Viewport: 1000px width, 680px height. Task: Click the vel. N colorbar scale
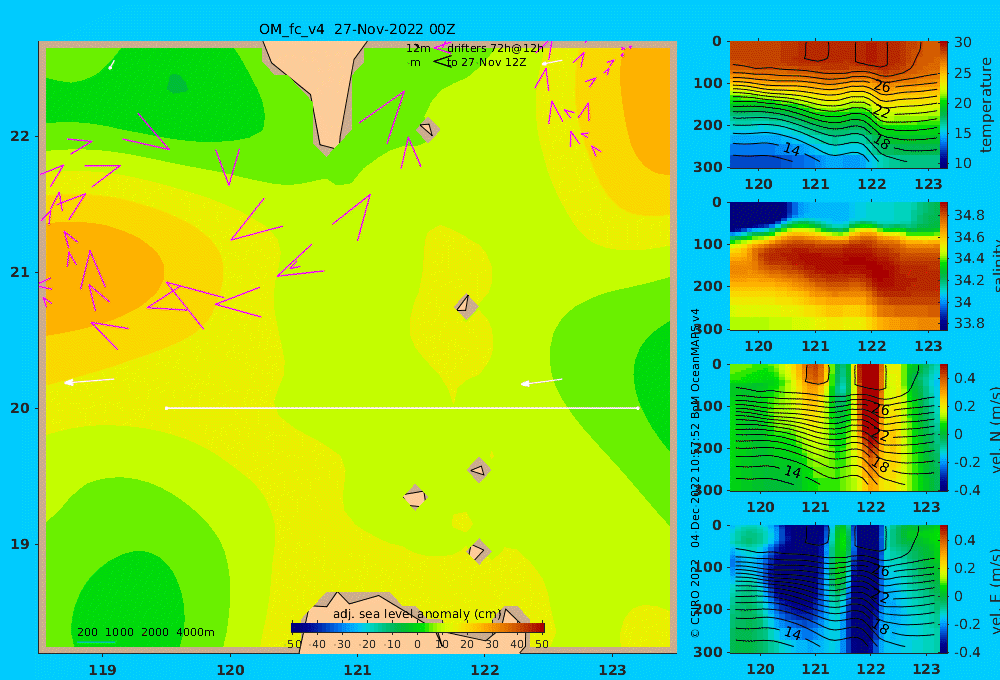(944, 427)
